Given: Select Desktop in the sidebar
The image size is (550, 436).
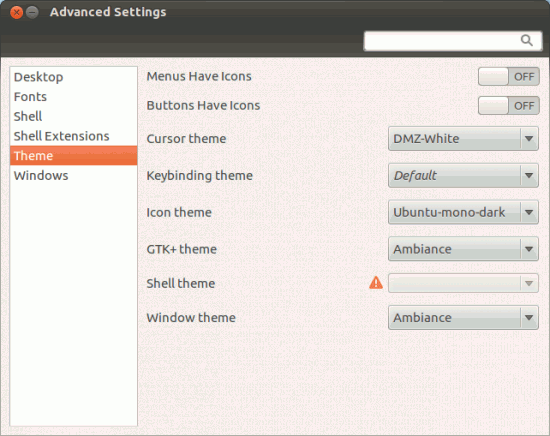Looking at the screenshot, I should point(74,77).
